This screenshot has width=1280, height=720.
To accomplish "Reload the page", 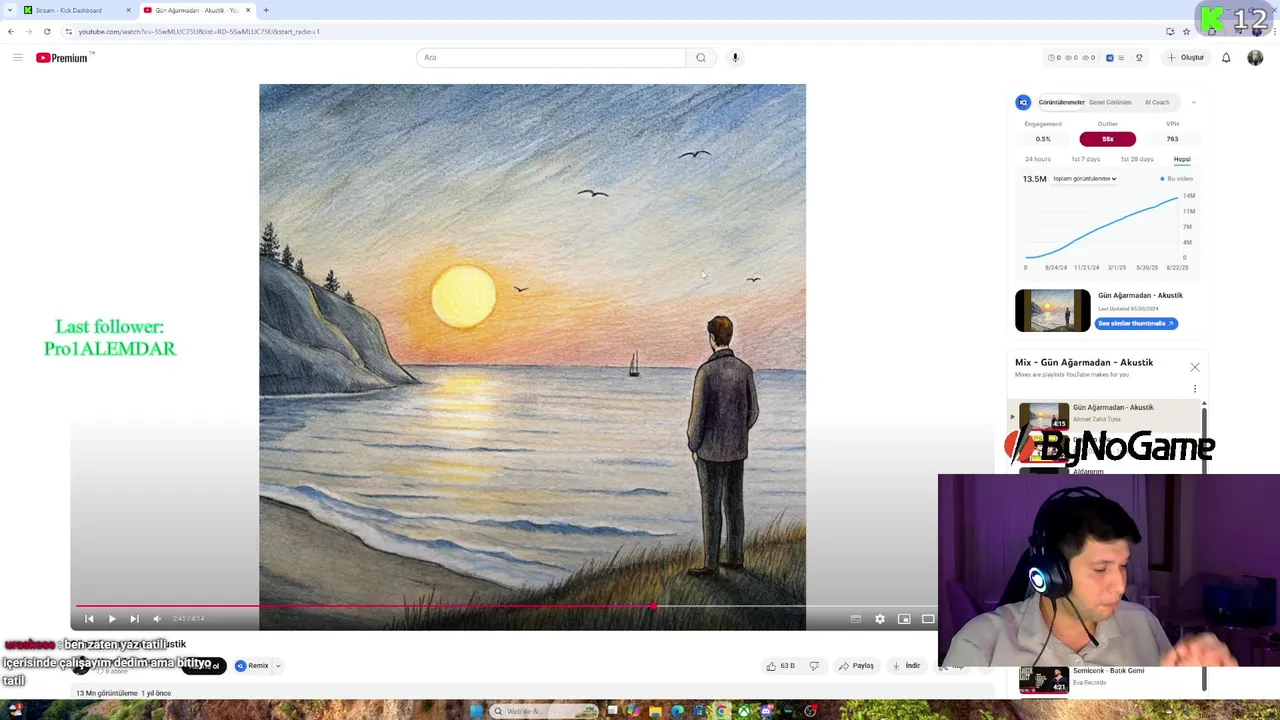I will 47,32.
